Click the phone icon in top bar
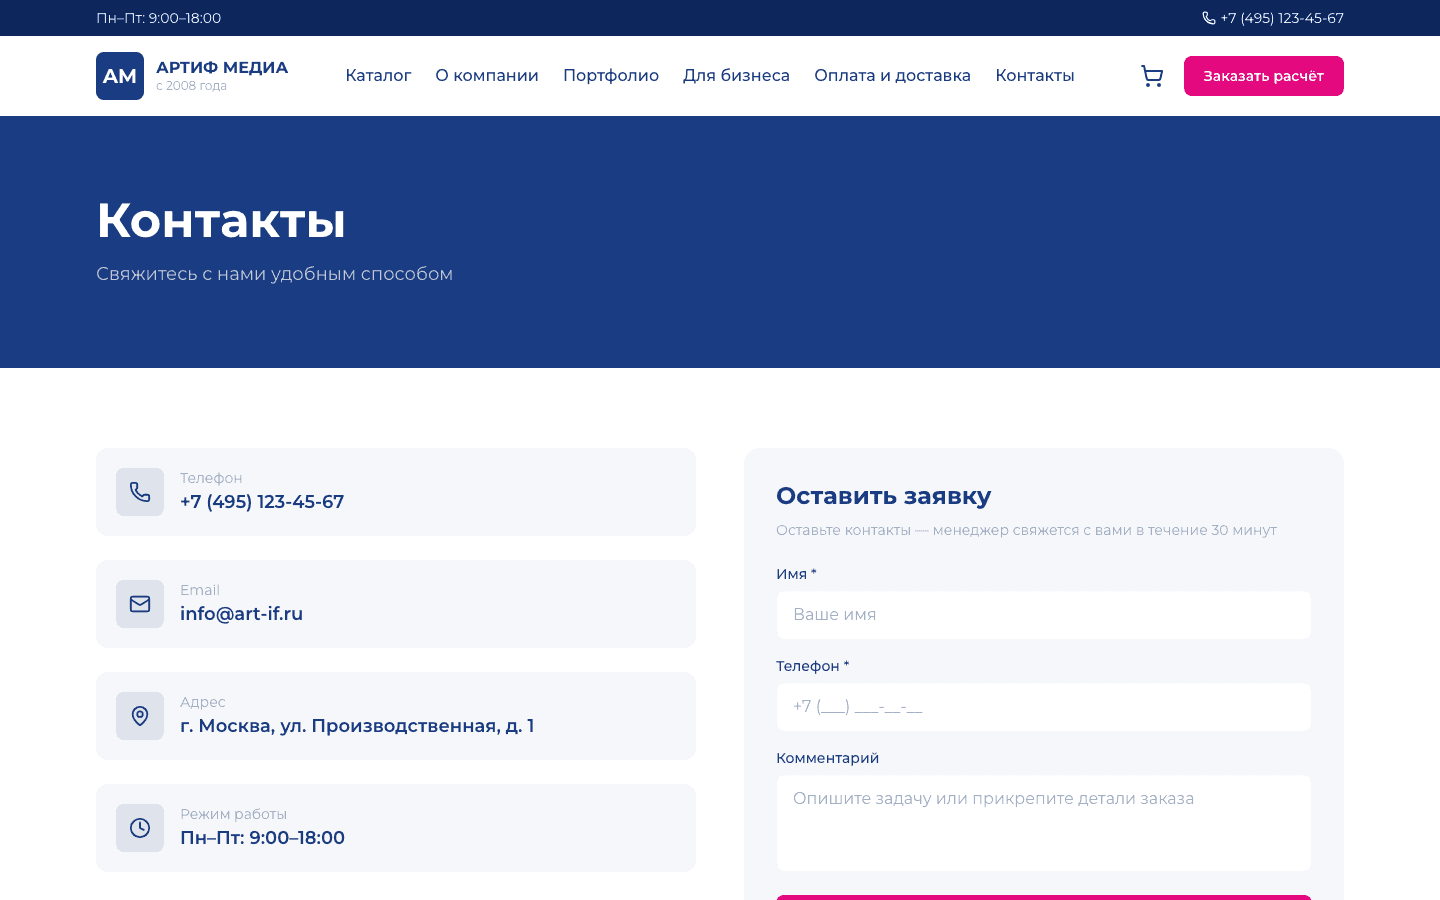1440x900 pixels. click(1208, 18)
